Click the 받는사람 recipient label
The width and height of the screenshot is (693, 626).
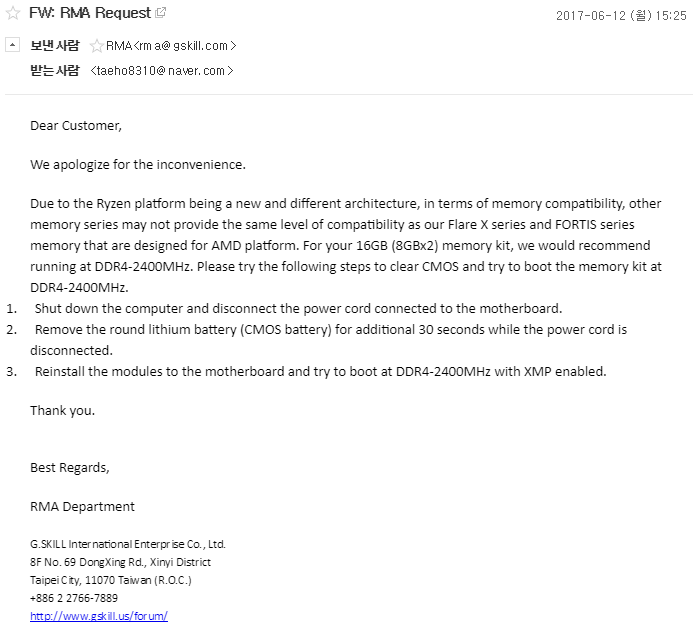[x=55, y=71]
